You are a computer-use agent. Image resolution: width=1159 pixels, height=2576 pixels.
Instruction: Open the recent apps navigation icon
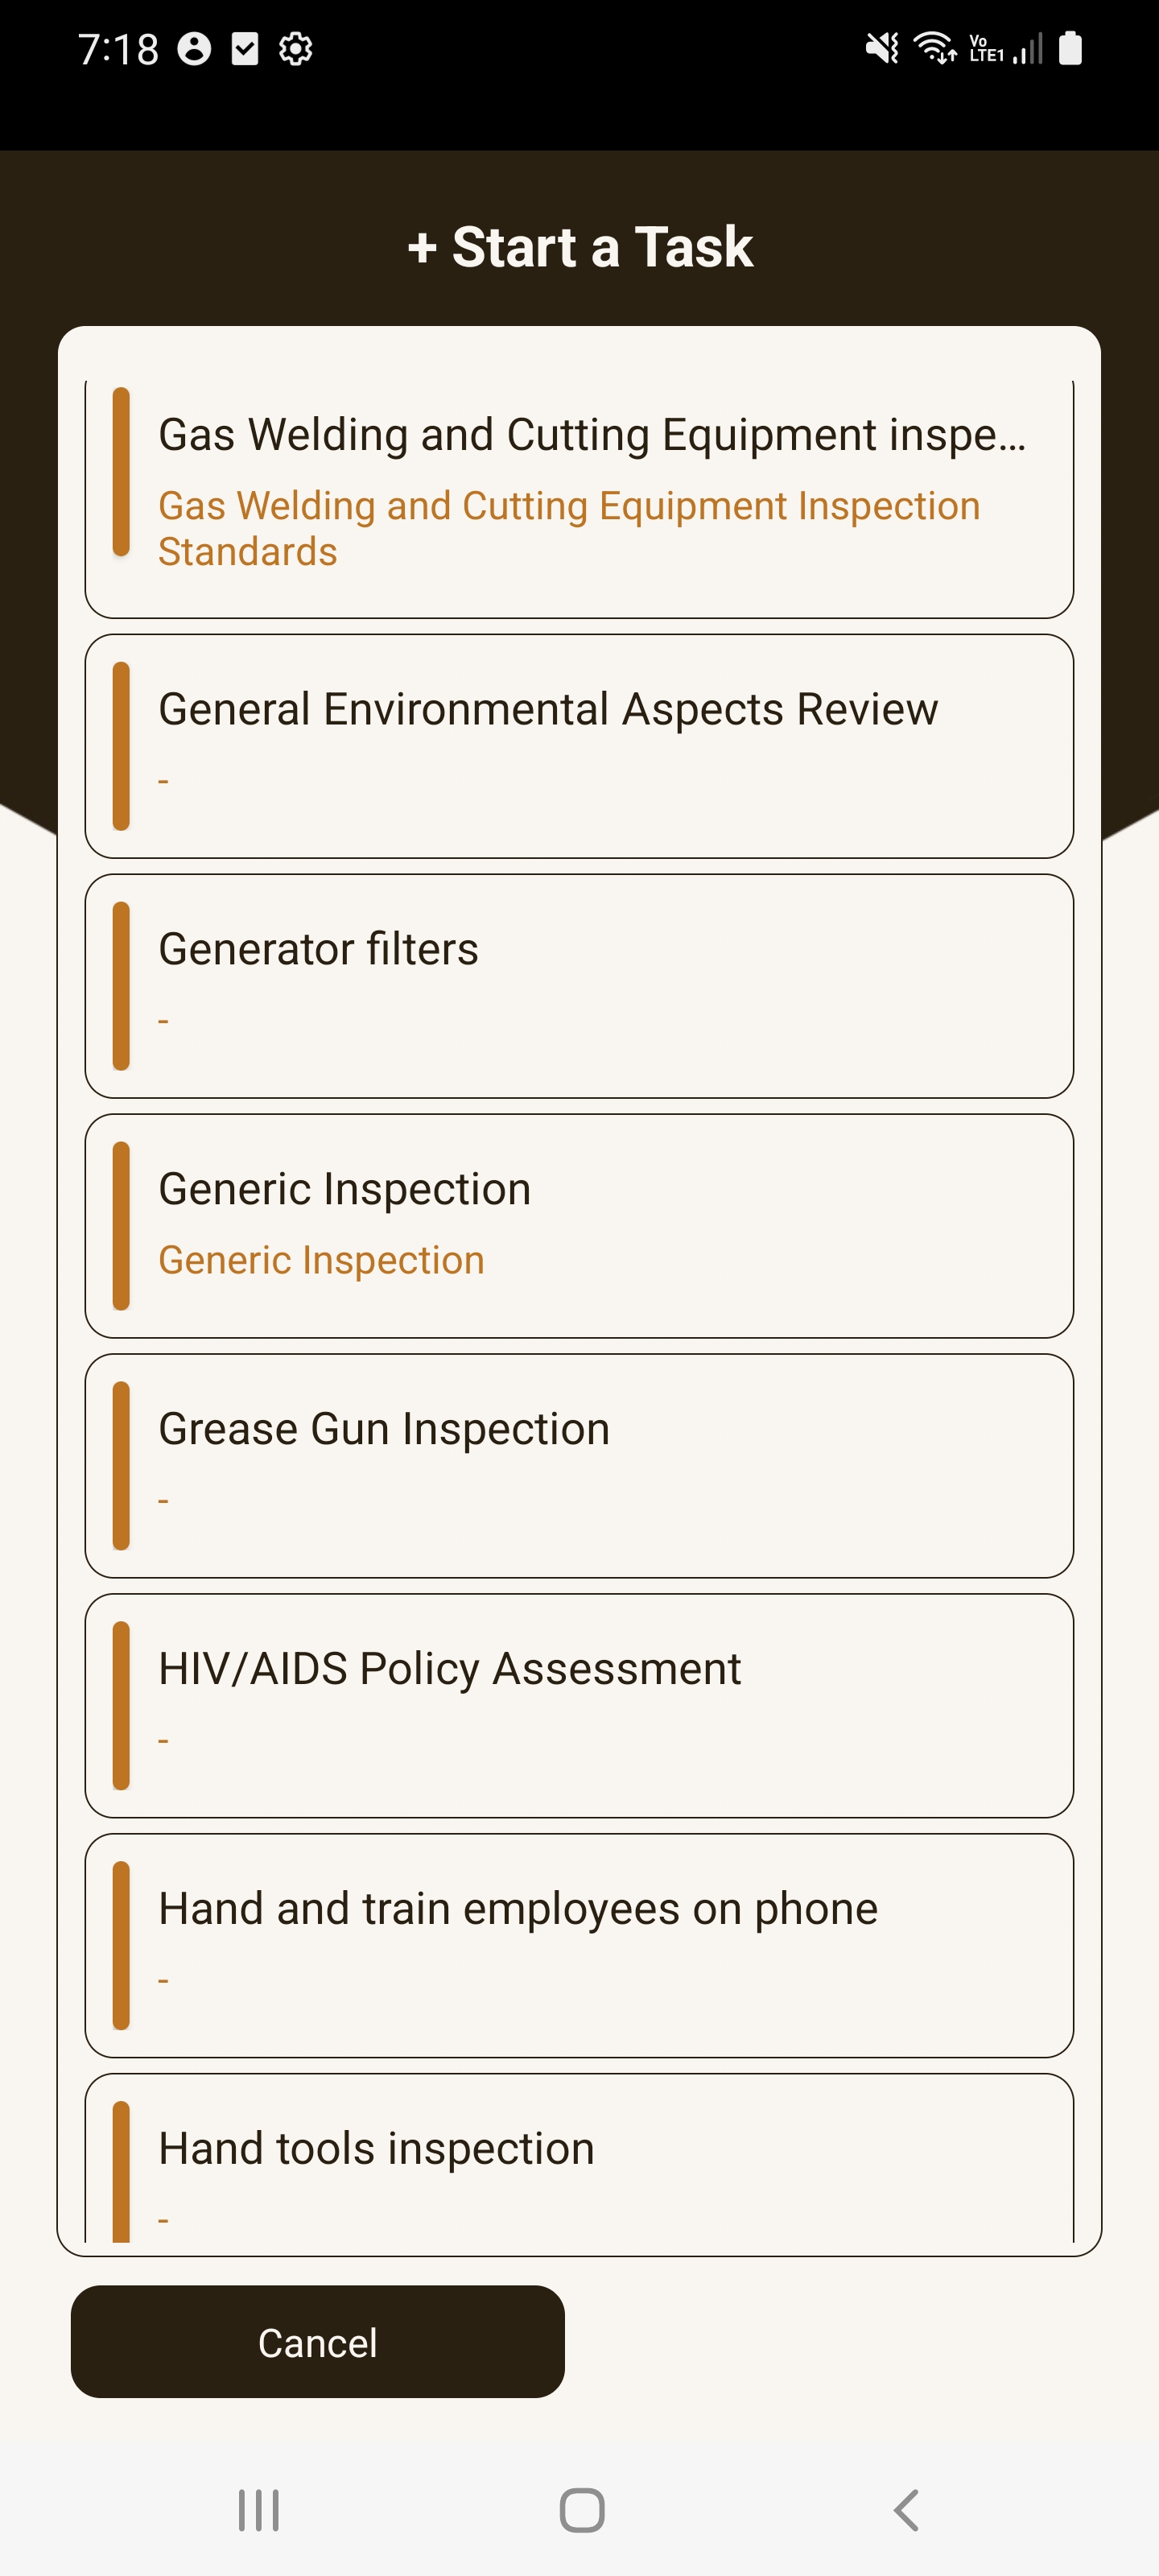point(258,2509)
